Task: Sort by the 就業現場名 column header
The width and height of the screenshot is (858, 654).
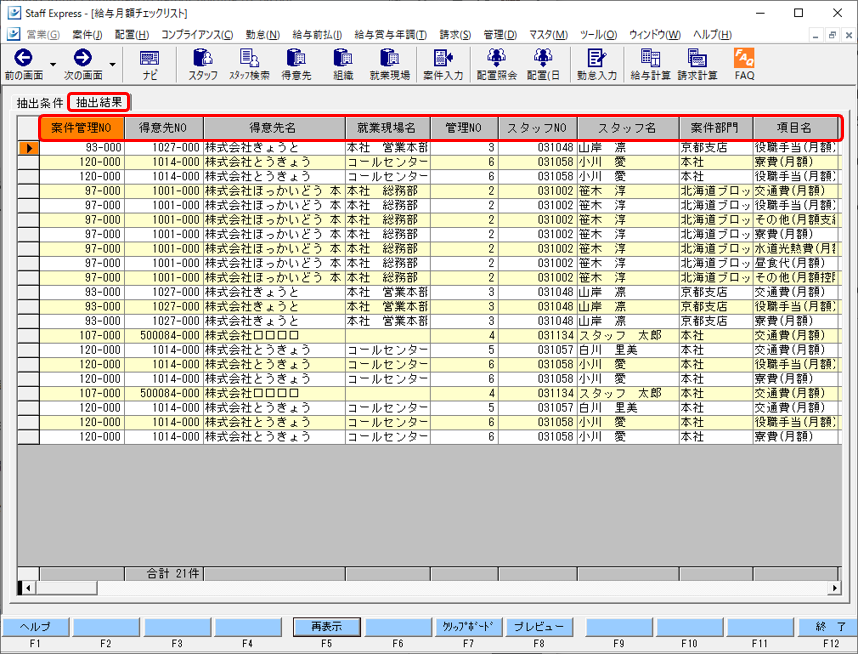Action: [x=387, y=128]
